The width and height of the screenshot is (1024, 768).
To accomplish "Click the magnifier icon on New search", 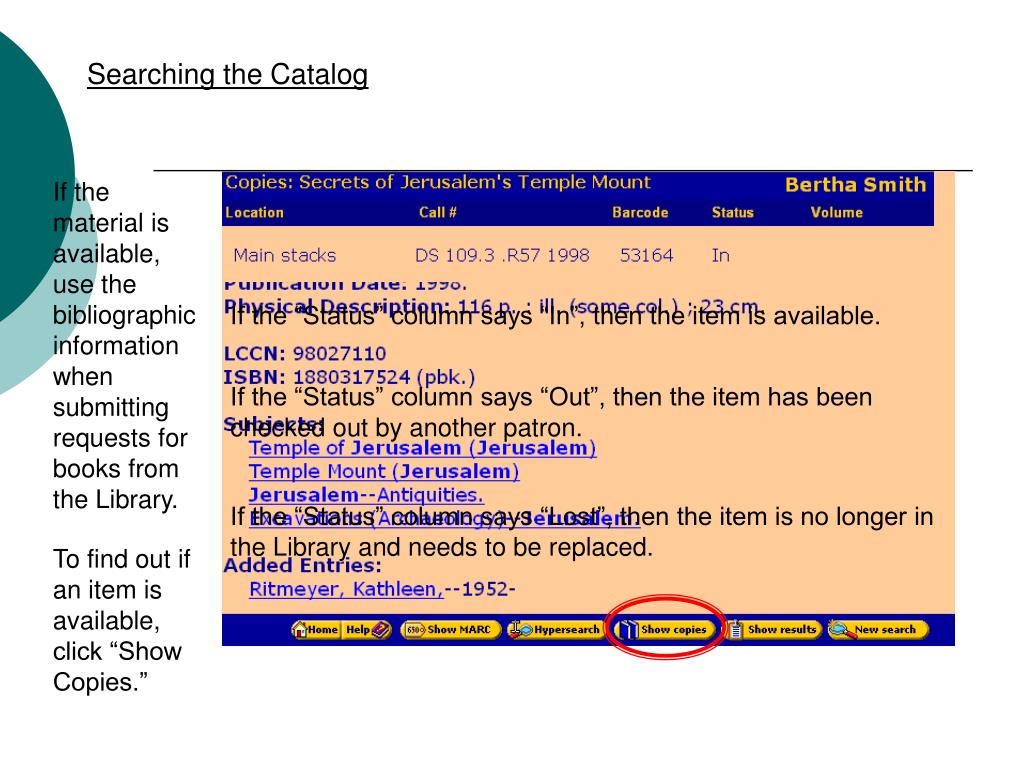I will click(x=840, y=630).
